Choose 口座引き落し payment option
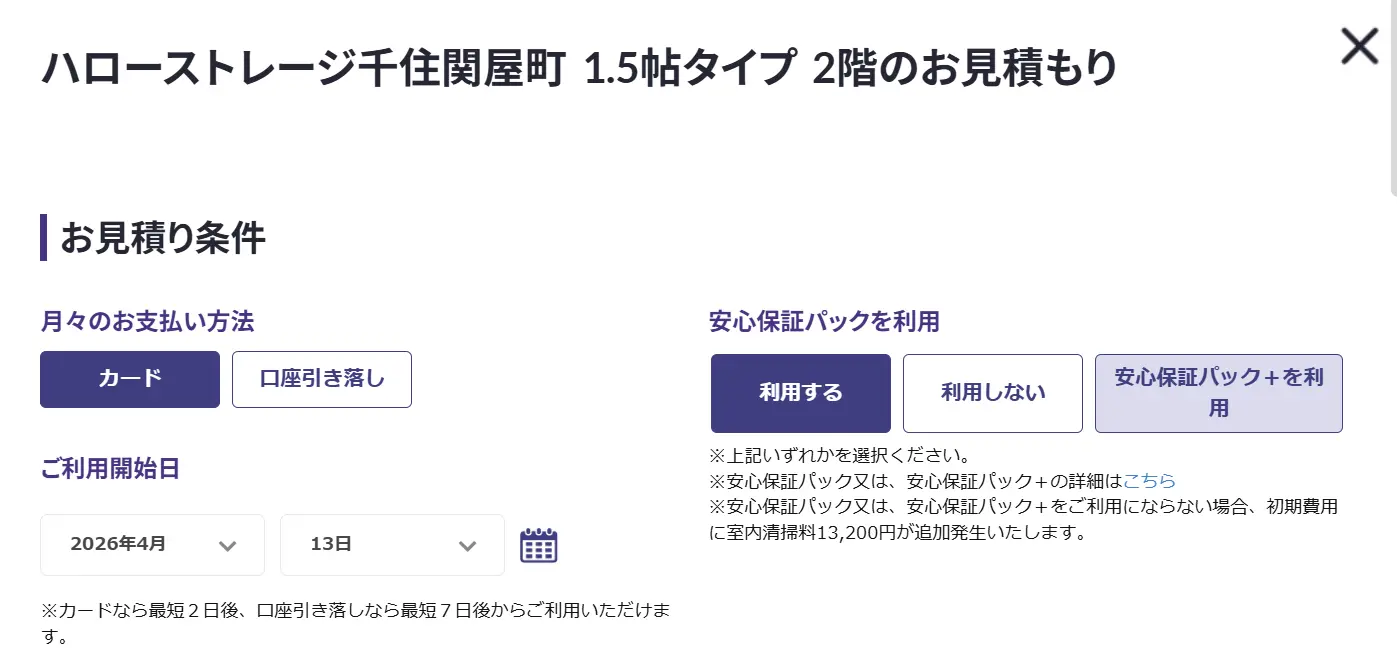This screenshot has width=1397, height=651. tap(322, 379)
